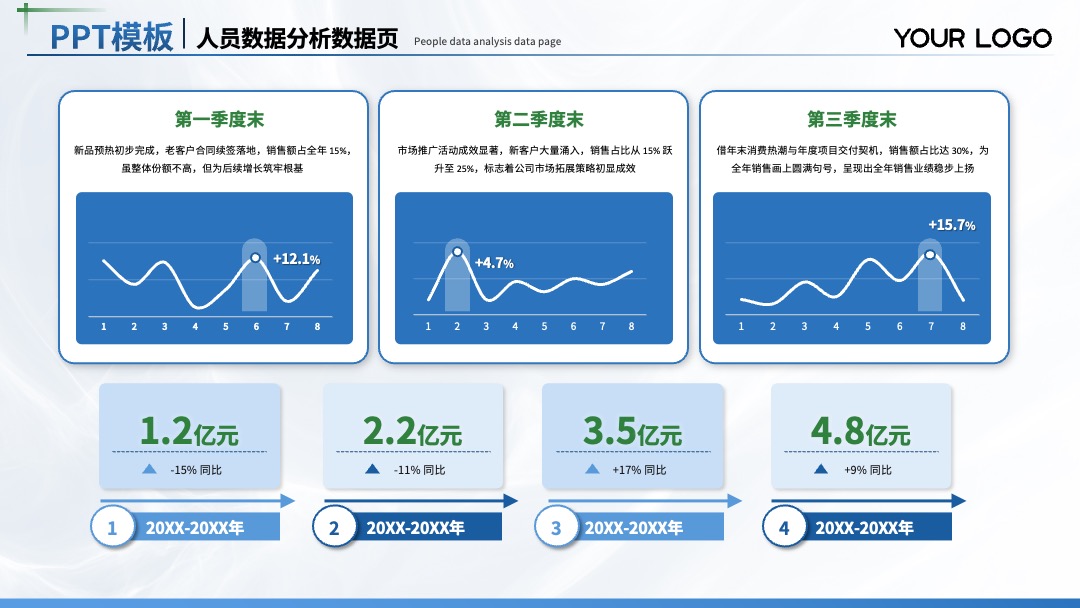Click the number 2 circle badge

(x=334, y=527)
